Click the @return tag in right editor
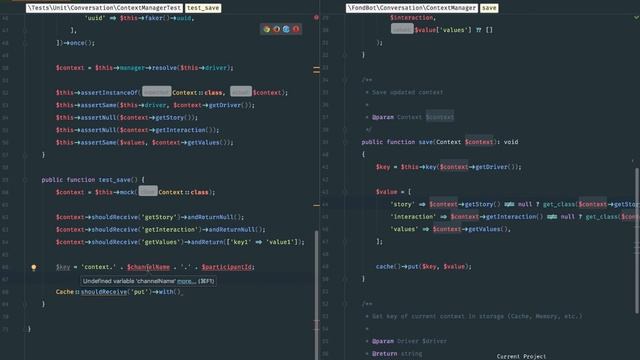The width and height of the screenshot is (640, 360). tap(384, 353)
